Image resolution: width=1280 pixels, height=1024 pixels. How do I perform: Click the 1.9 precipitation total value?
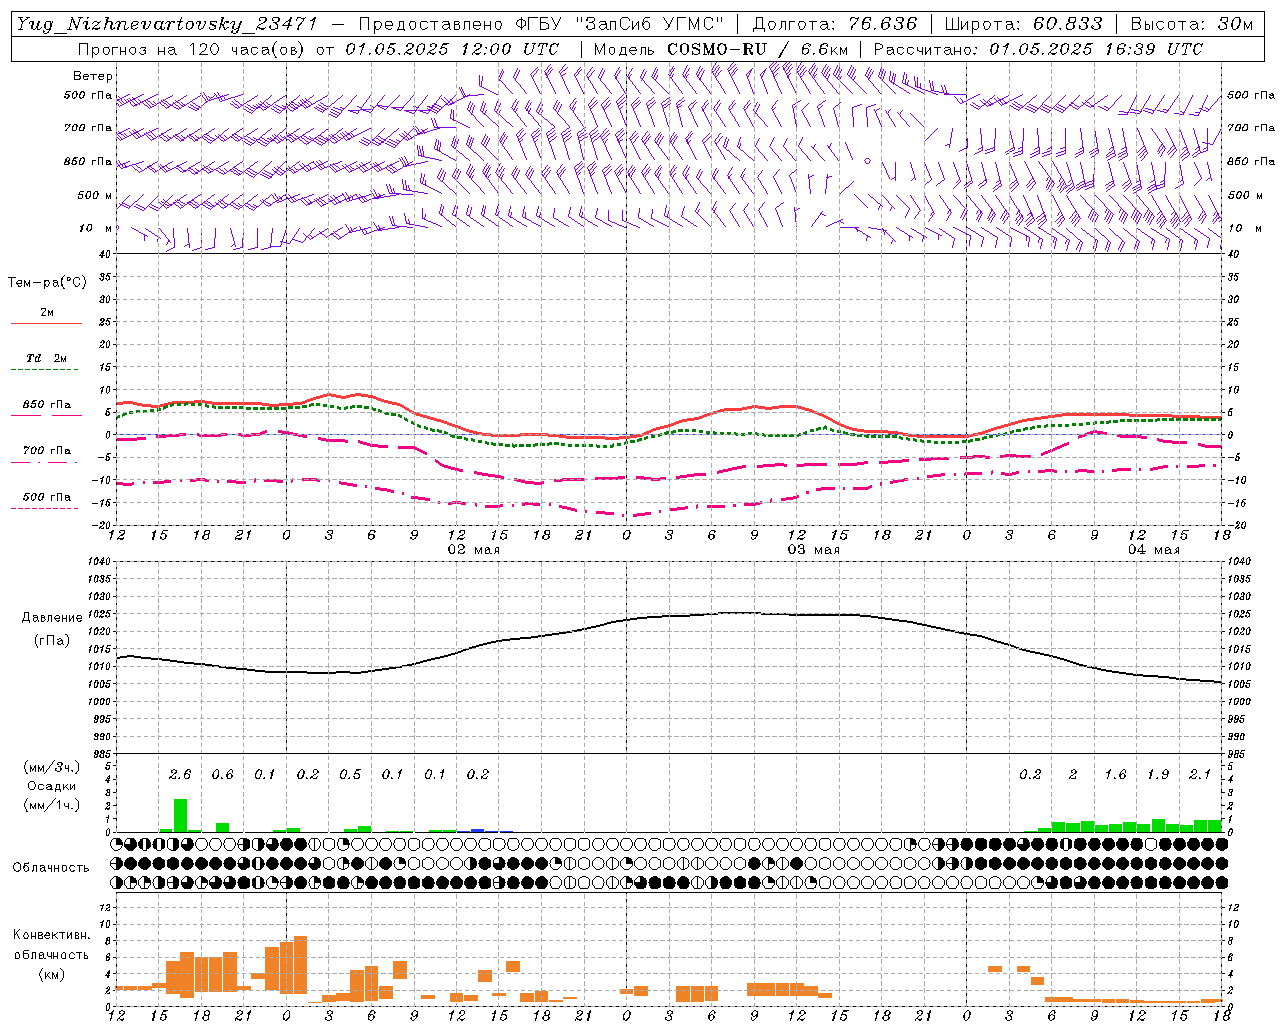(x=1158, y=775)
